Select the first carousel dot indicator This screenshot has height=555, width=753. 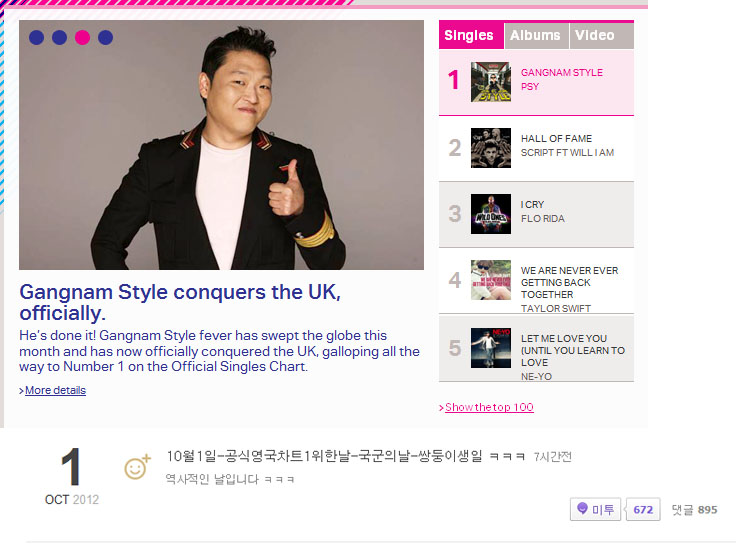pyautogui.click(x=36, y=37)
